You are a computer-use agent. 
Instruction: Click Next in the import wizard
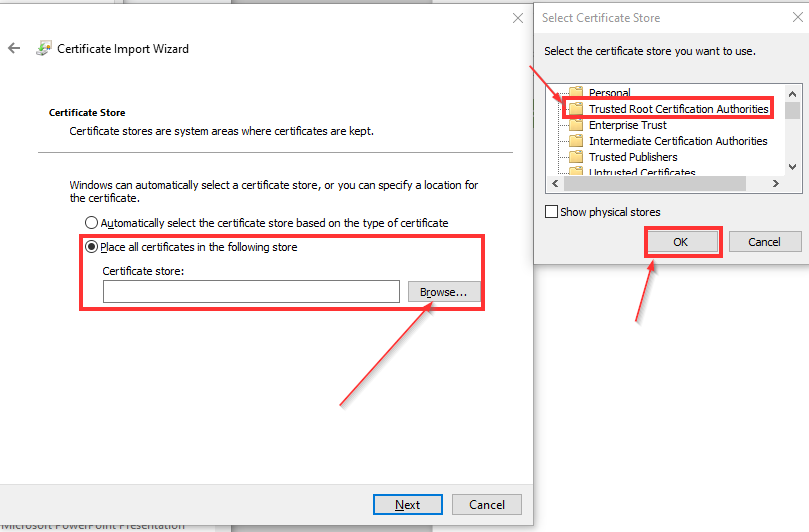coord(407,505)
